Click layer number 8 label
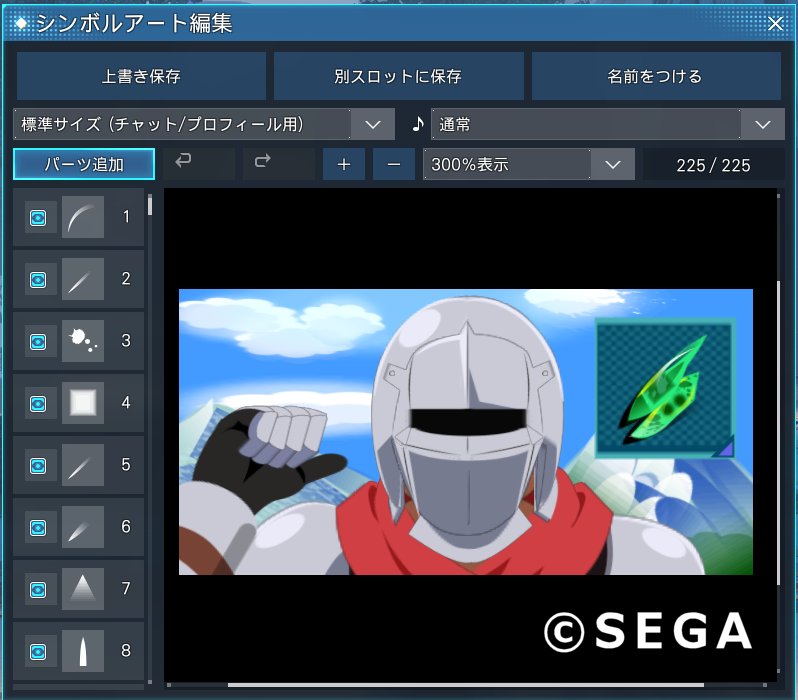The height and width of the screenshot is (700, 798). pos(126,651)
